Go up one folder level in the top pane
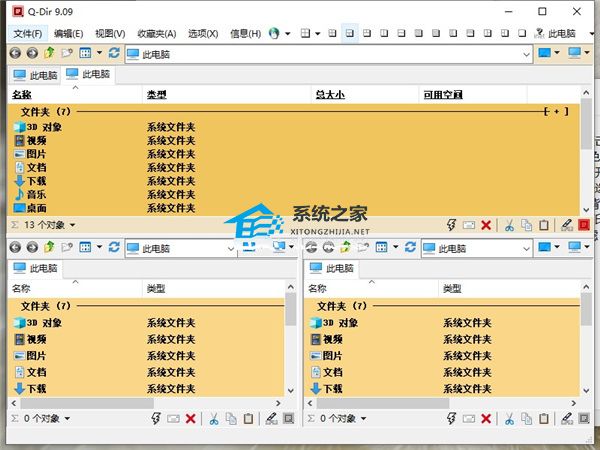This screenshot has height=450, width=600. point(49,53)
